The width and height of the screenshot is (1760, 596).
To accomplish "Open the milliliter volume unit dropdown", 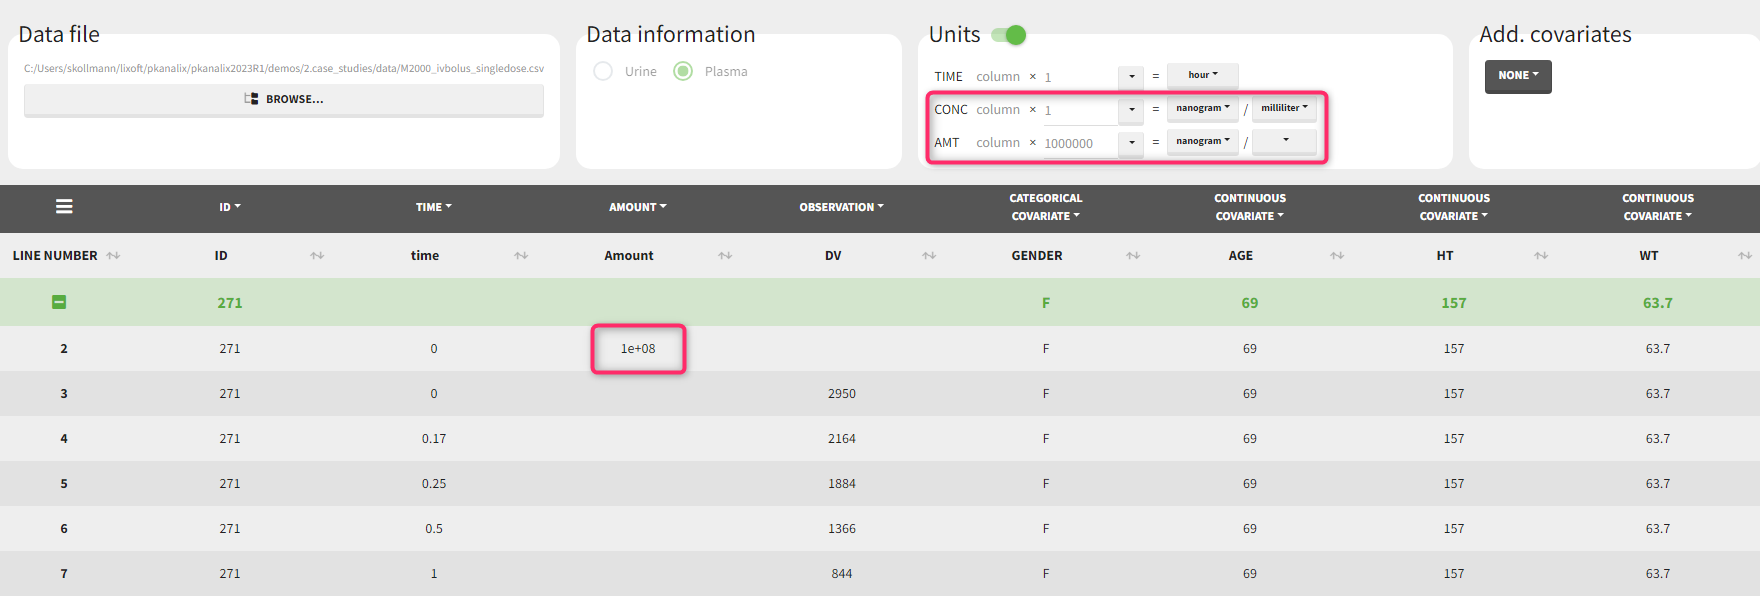I will coord(1284,108).
